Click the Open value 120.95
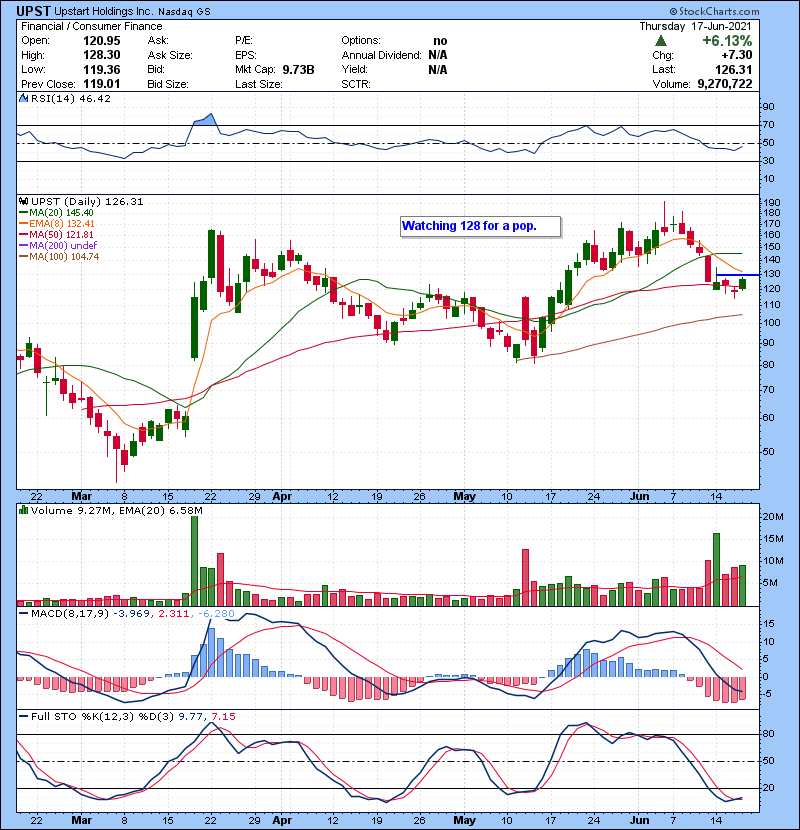Screen dimensions: 800x830 coord(102,41)
